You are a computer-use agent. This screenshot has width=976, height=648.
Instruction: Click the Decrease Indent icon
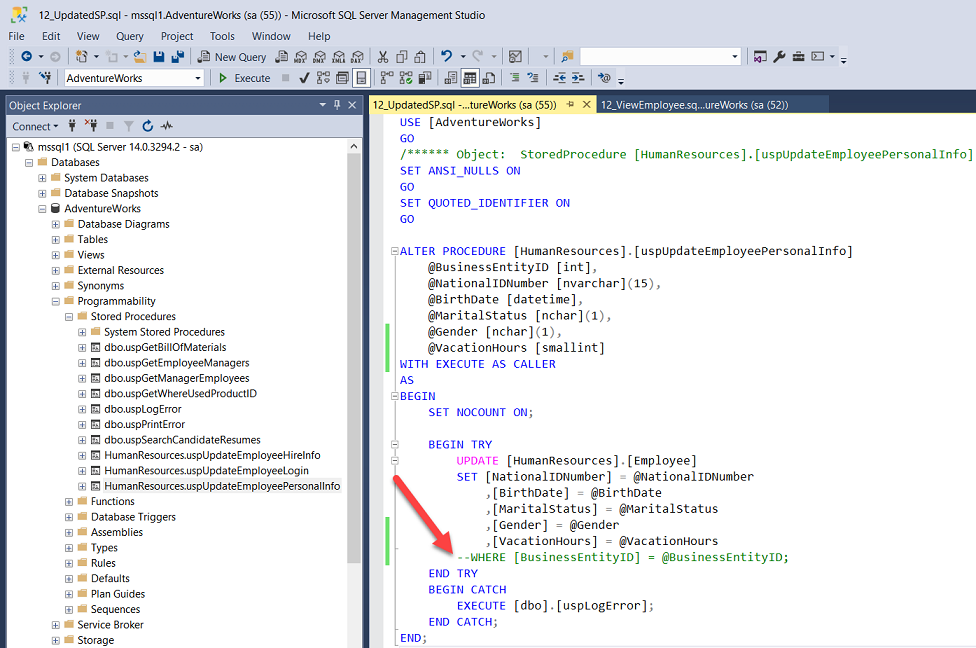(x=560, y=78)
